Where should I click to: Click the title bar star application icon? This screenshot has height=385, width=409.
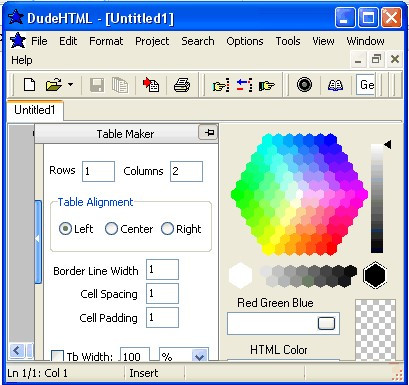[x=15, y=17]
